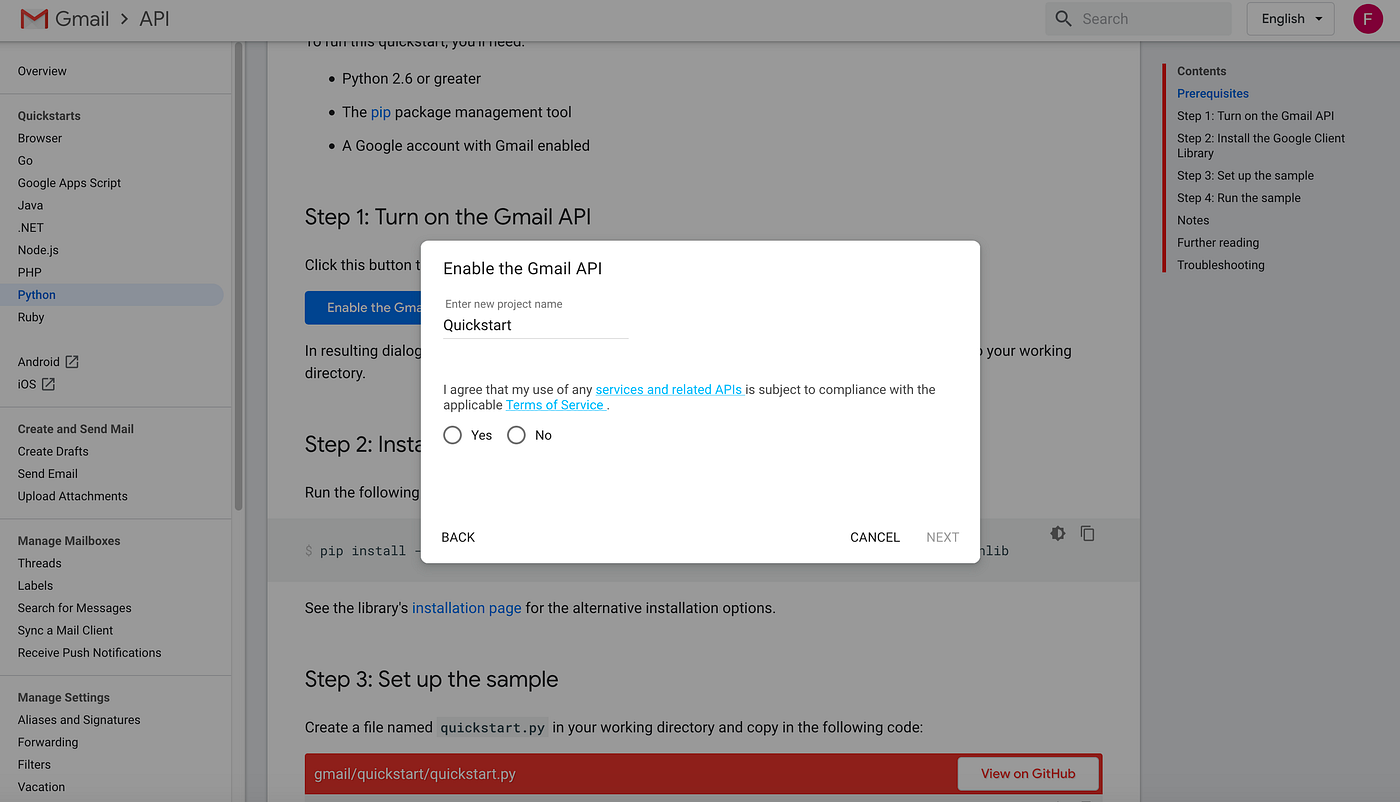Screen dimensions: 1400x802
Task: Open Send Email in sidebar
Action: (x=47, y=474)
